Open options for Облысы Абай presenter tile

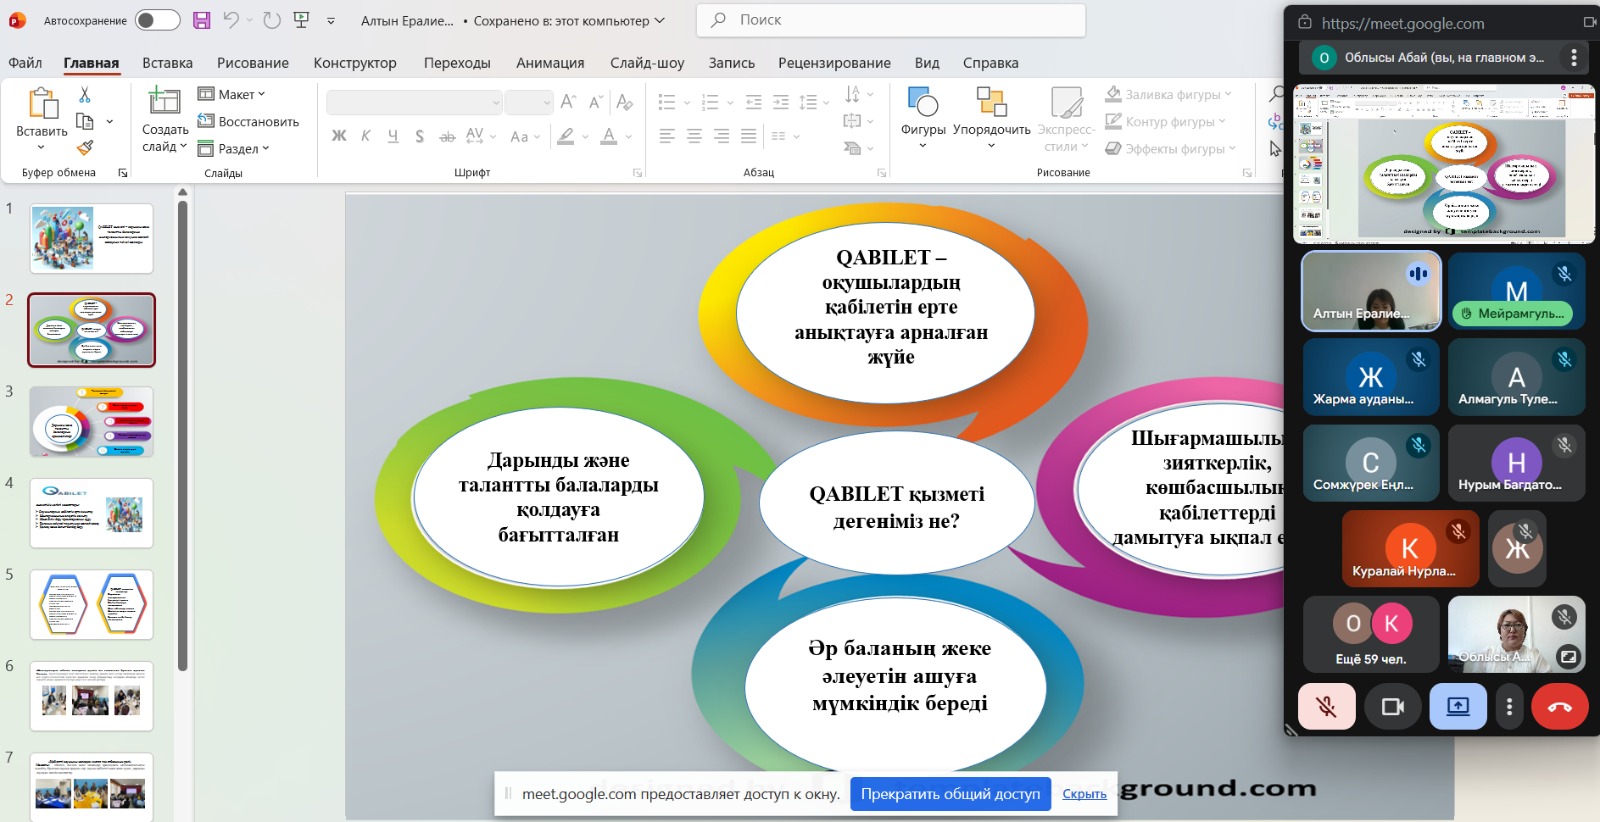coord(1574,58)
